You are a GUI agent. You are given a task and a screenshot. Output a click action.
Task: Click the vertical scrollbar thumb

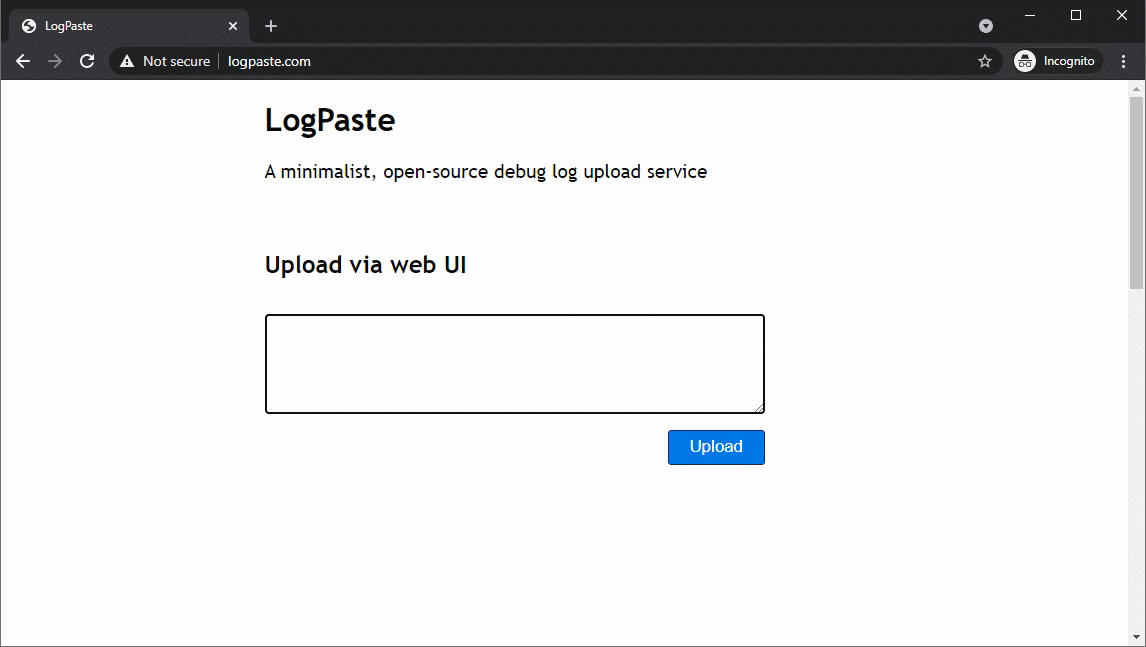coord(1136,193)
